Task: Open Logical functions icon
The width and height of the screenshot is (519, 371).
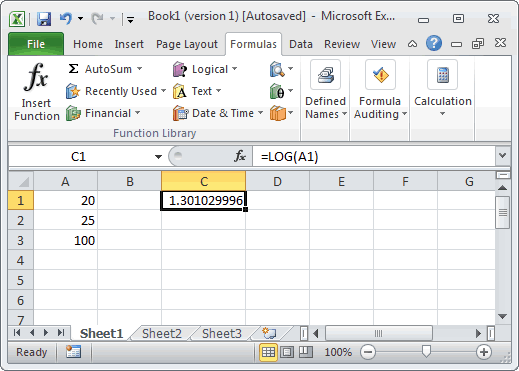Action: (180, 69)
